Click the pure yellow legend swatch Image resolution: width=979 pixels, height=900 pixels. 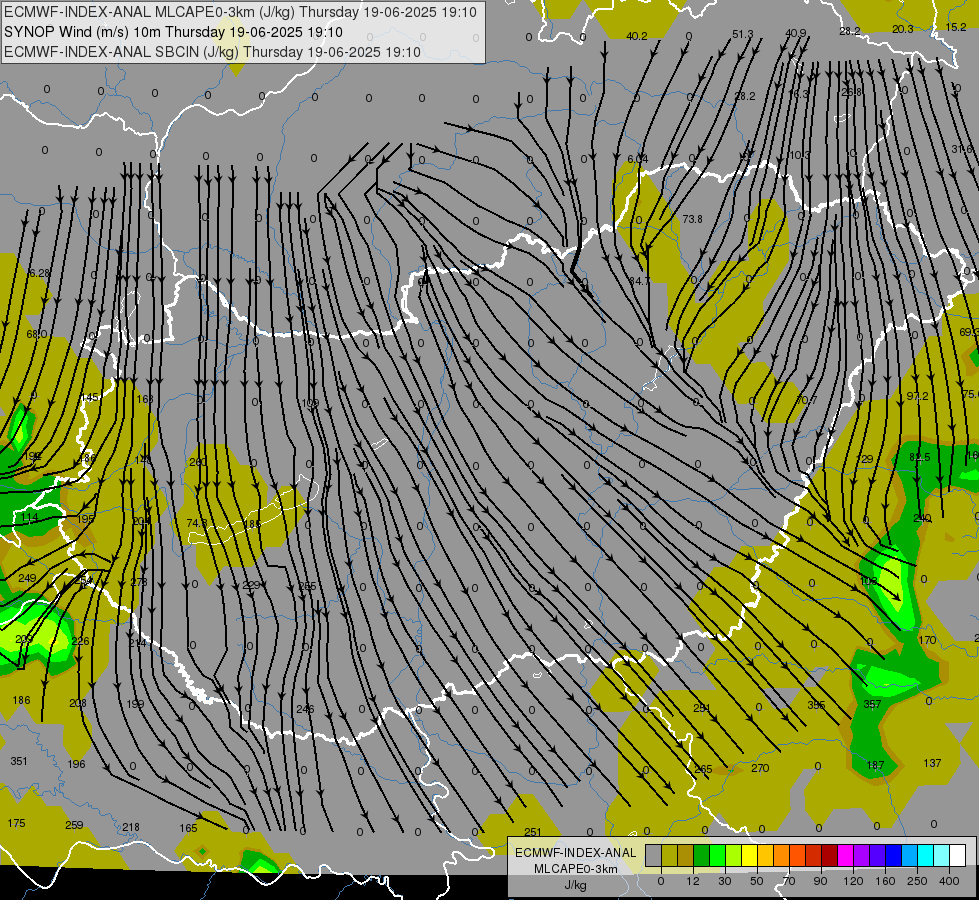point(749,856)
